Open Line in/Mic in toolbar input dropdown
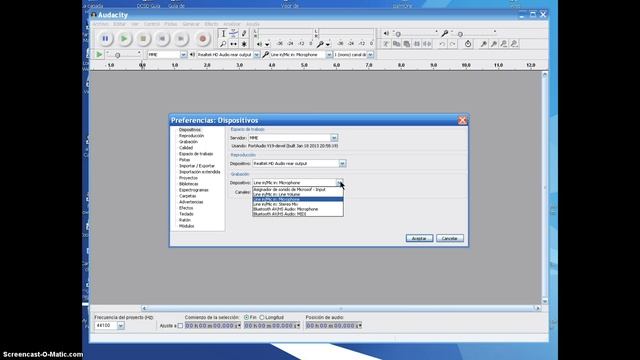The image size is (640, 360). (329, 55)
